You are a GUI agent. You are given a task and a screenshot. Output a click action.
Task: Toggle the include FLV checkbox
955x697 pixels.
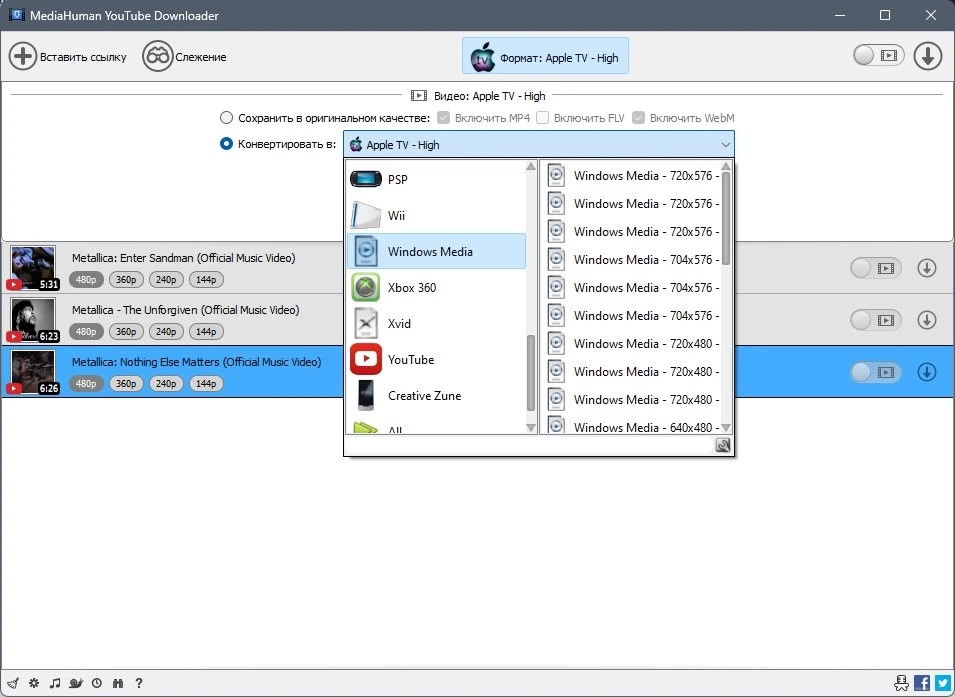542,118
